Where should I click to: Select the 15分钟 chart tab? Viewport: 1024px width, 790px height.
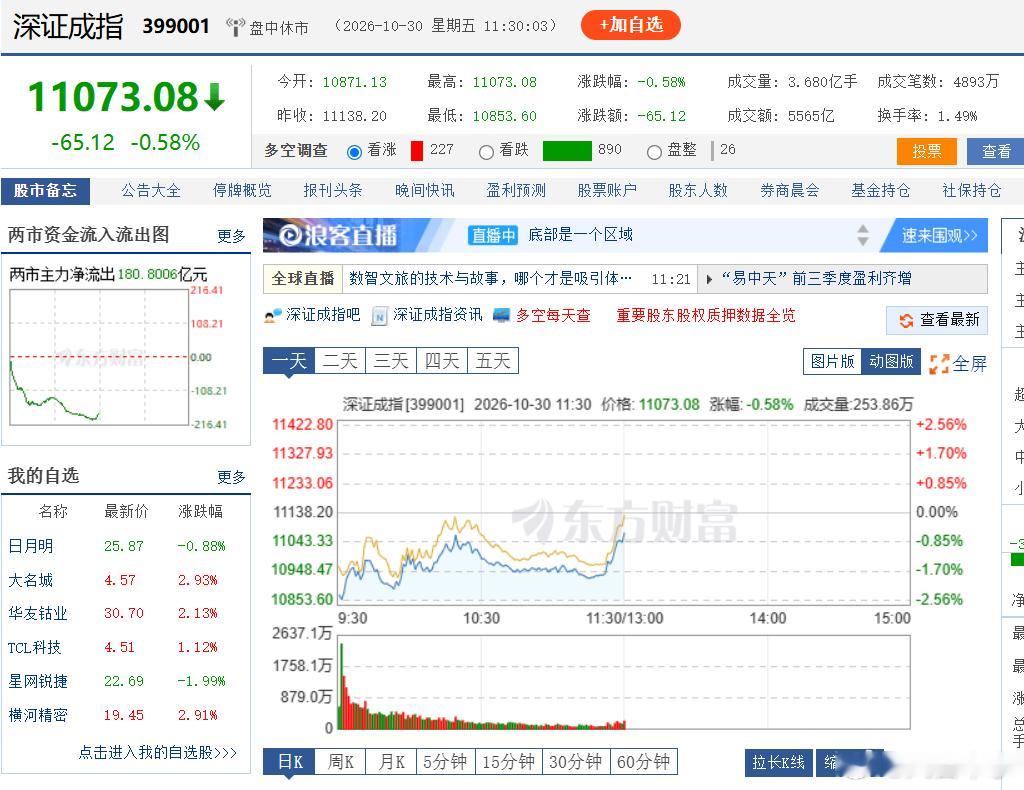[x=509, y=762]
